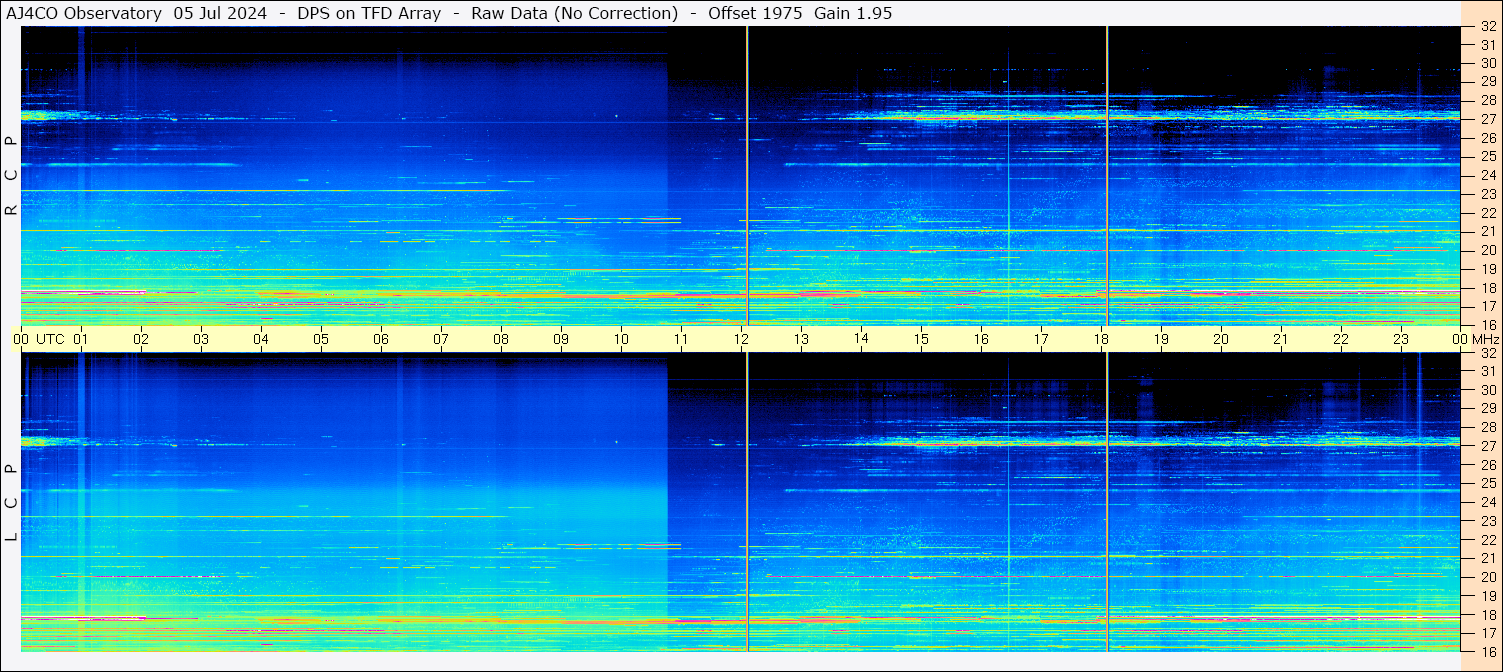Select the 27 MHz label on the RCP frequency scale

1488,119
